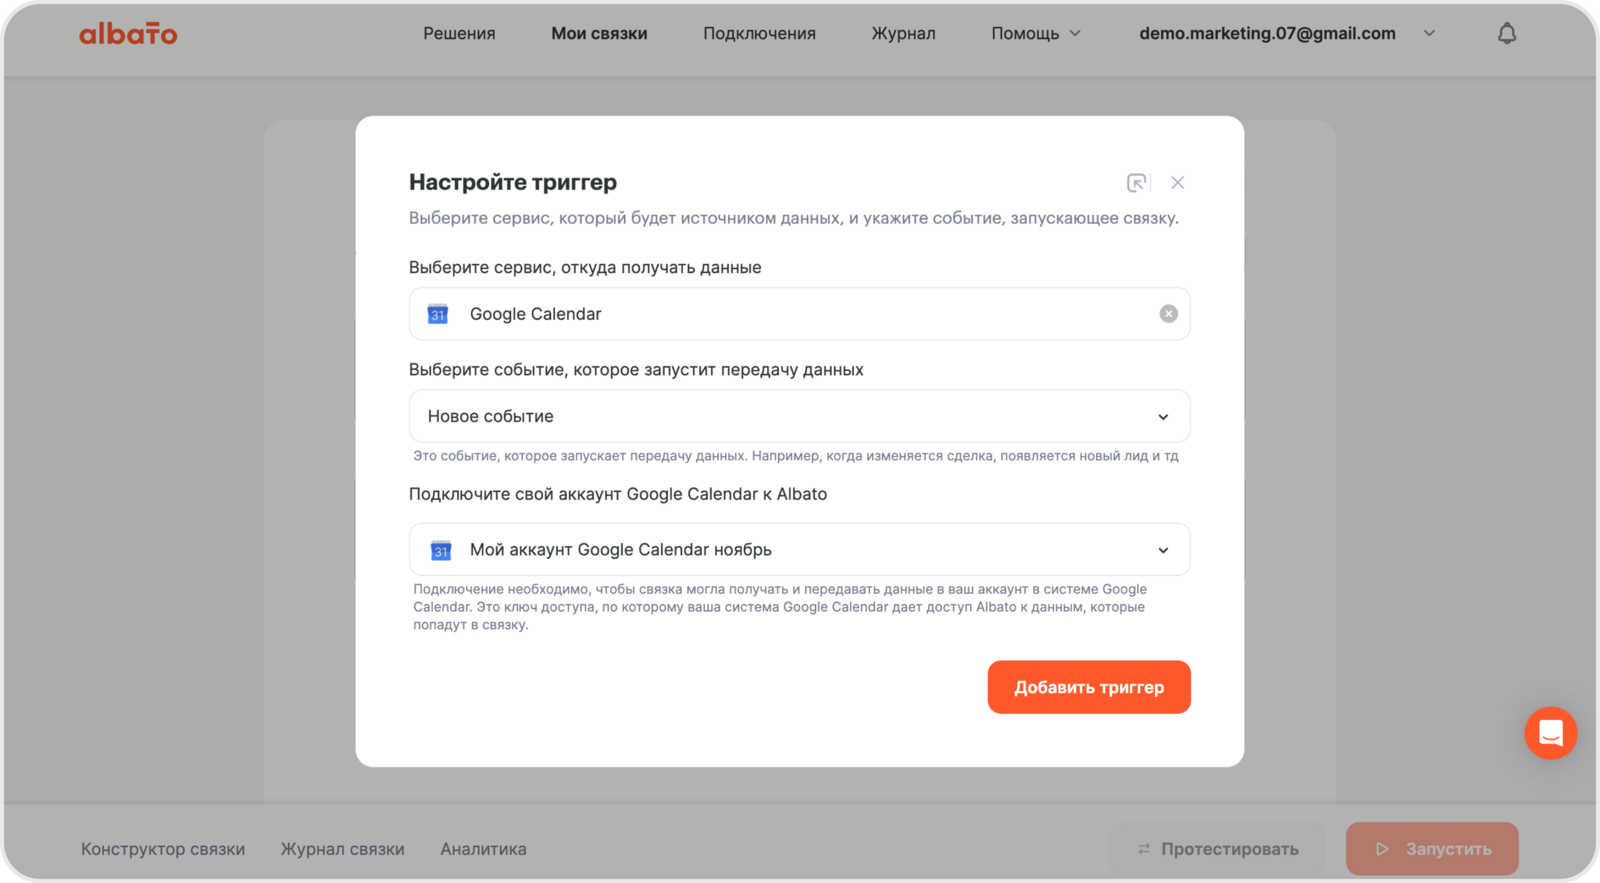Go to Решения in navigation
This screenshot has height=883, width=1600.
click(x=459, y=34)
